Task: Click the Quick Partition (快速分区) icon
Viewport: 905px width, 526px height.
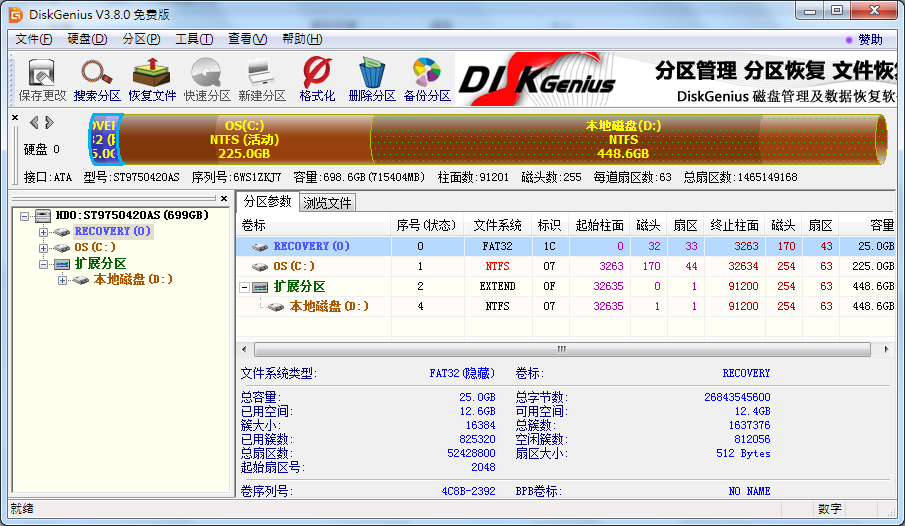Action: click(207, 80)
